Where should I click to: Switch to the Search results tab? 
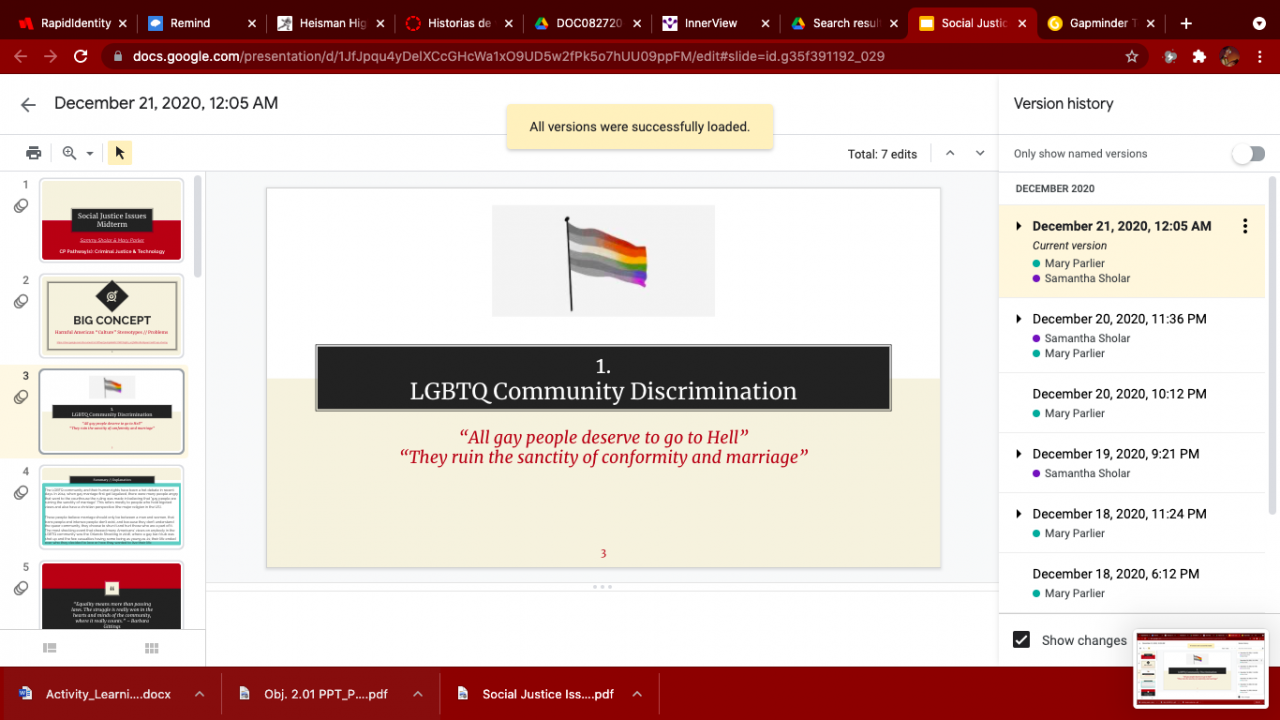tap(845, 23)
